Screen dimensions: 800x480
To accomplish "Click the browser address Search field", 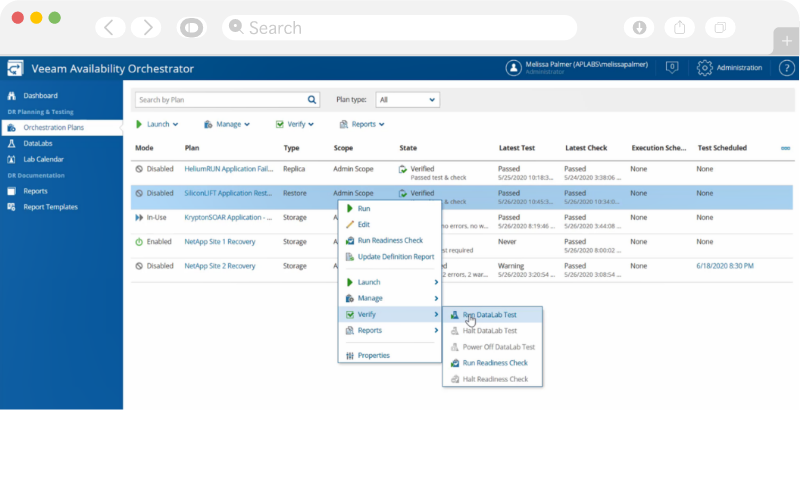I will [x=399, y=28].
